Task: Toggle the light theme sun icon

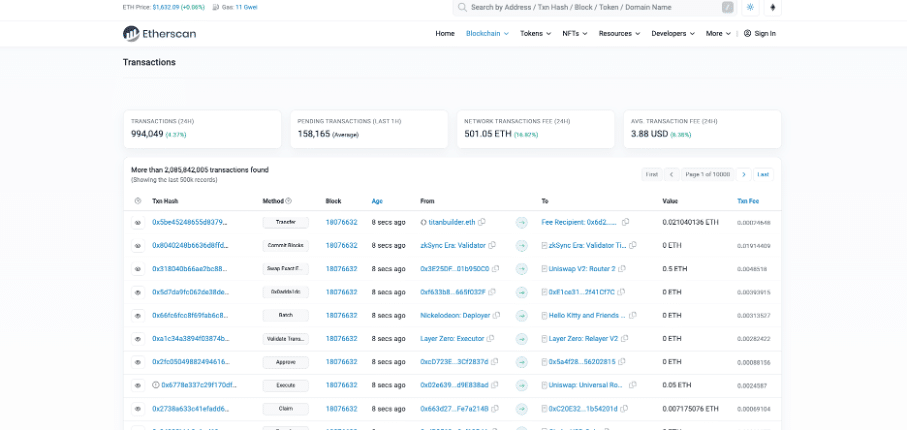Action: click(750, 8)
